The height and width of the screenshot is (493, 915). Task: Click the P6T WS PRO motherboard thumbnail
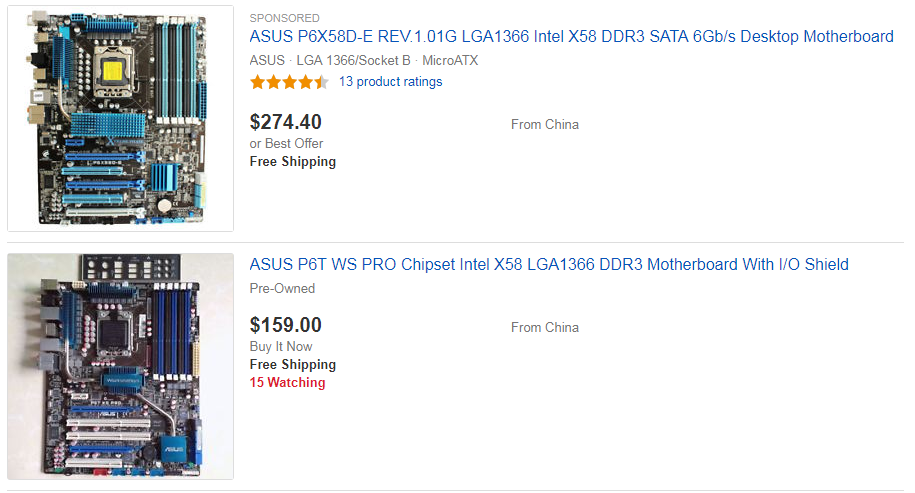pos(121,366)
